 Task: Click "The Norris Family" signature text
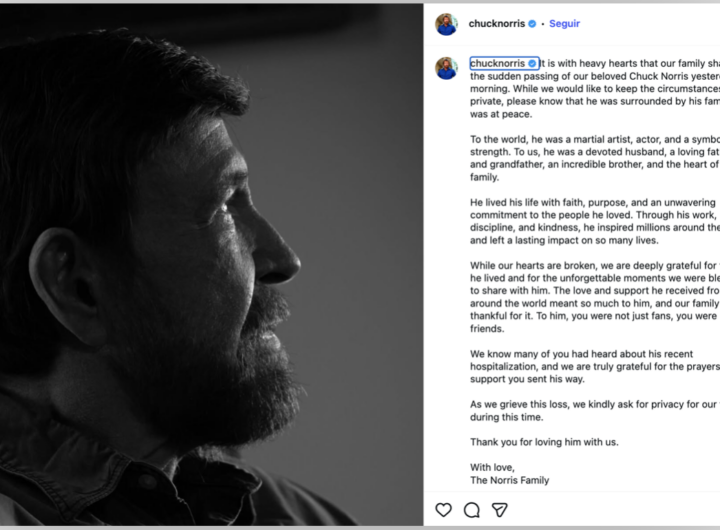click(510, 480)
